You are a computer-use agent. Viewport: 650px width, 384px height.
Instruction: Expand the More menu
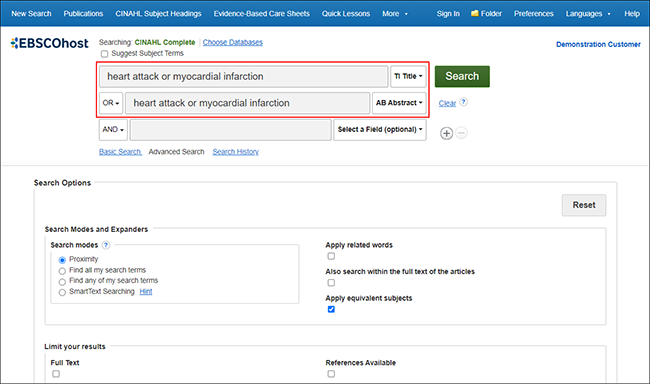(395, 14)
